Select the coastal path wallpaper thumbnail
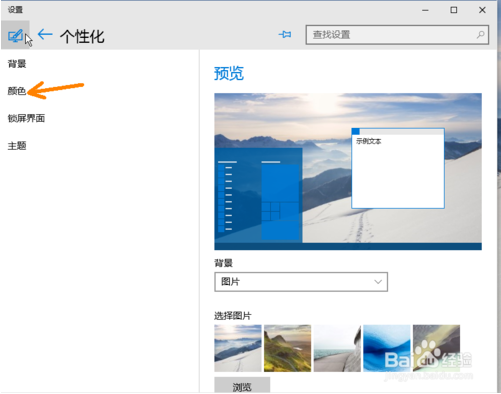 tap(337, 348)
